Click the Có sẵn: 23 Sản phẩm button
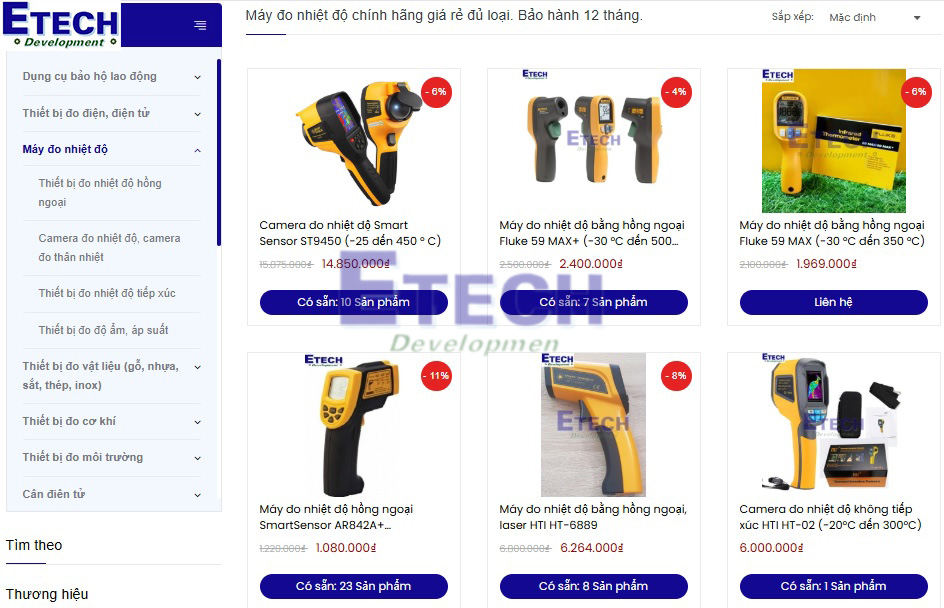The height and width of the screenshot is (608, 944). pos(353,586)
